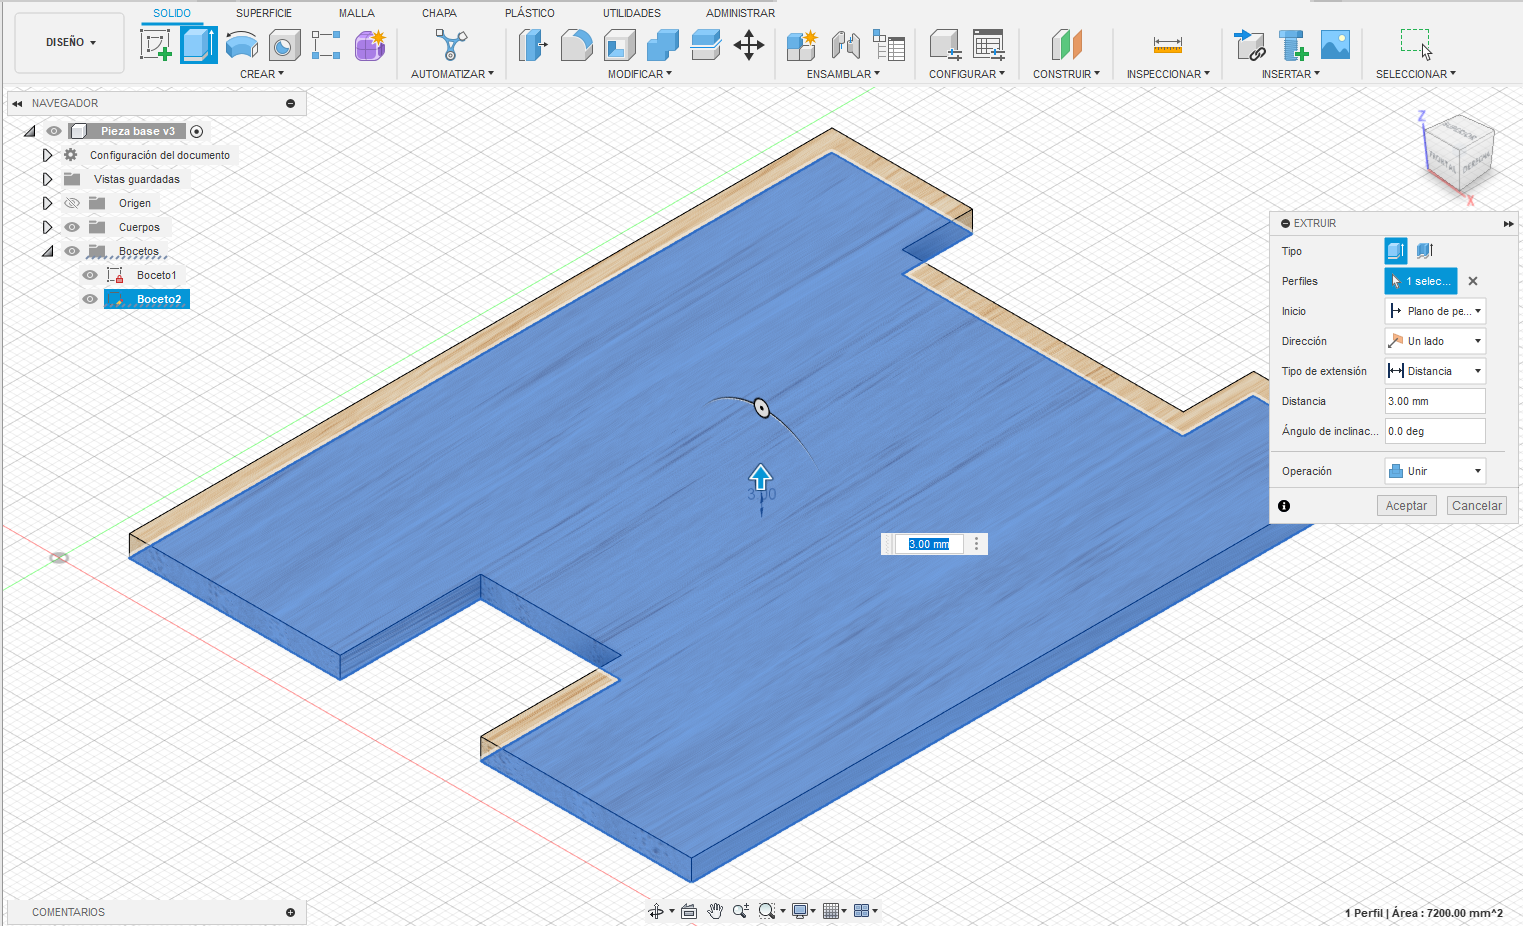Screen dimensions: 1523x926
Task: Open the Dirección dropdown
Action: [1435, 341]
